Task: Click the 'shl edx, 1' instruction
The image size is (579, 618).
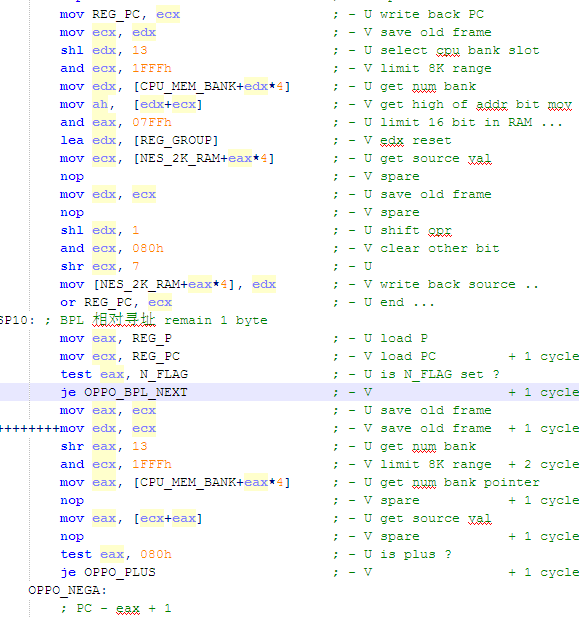Action: (100, 230)
